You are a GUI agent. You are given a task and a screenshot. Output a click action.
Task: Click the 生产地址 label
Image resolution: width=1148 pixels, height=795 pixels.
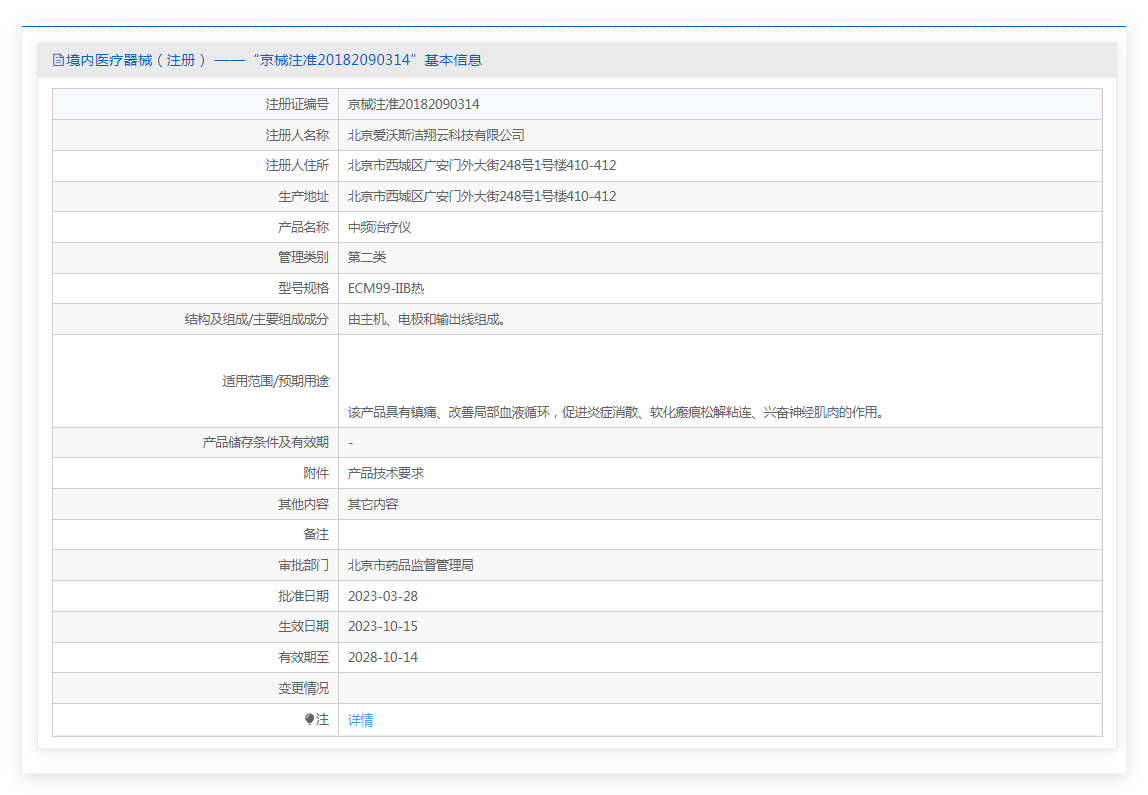[x=304, y=197]
